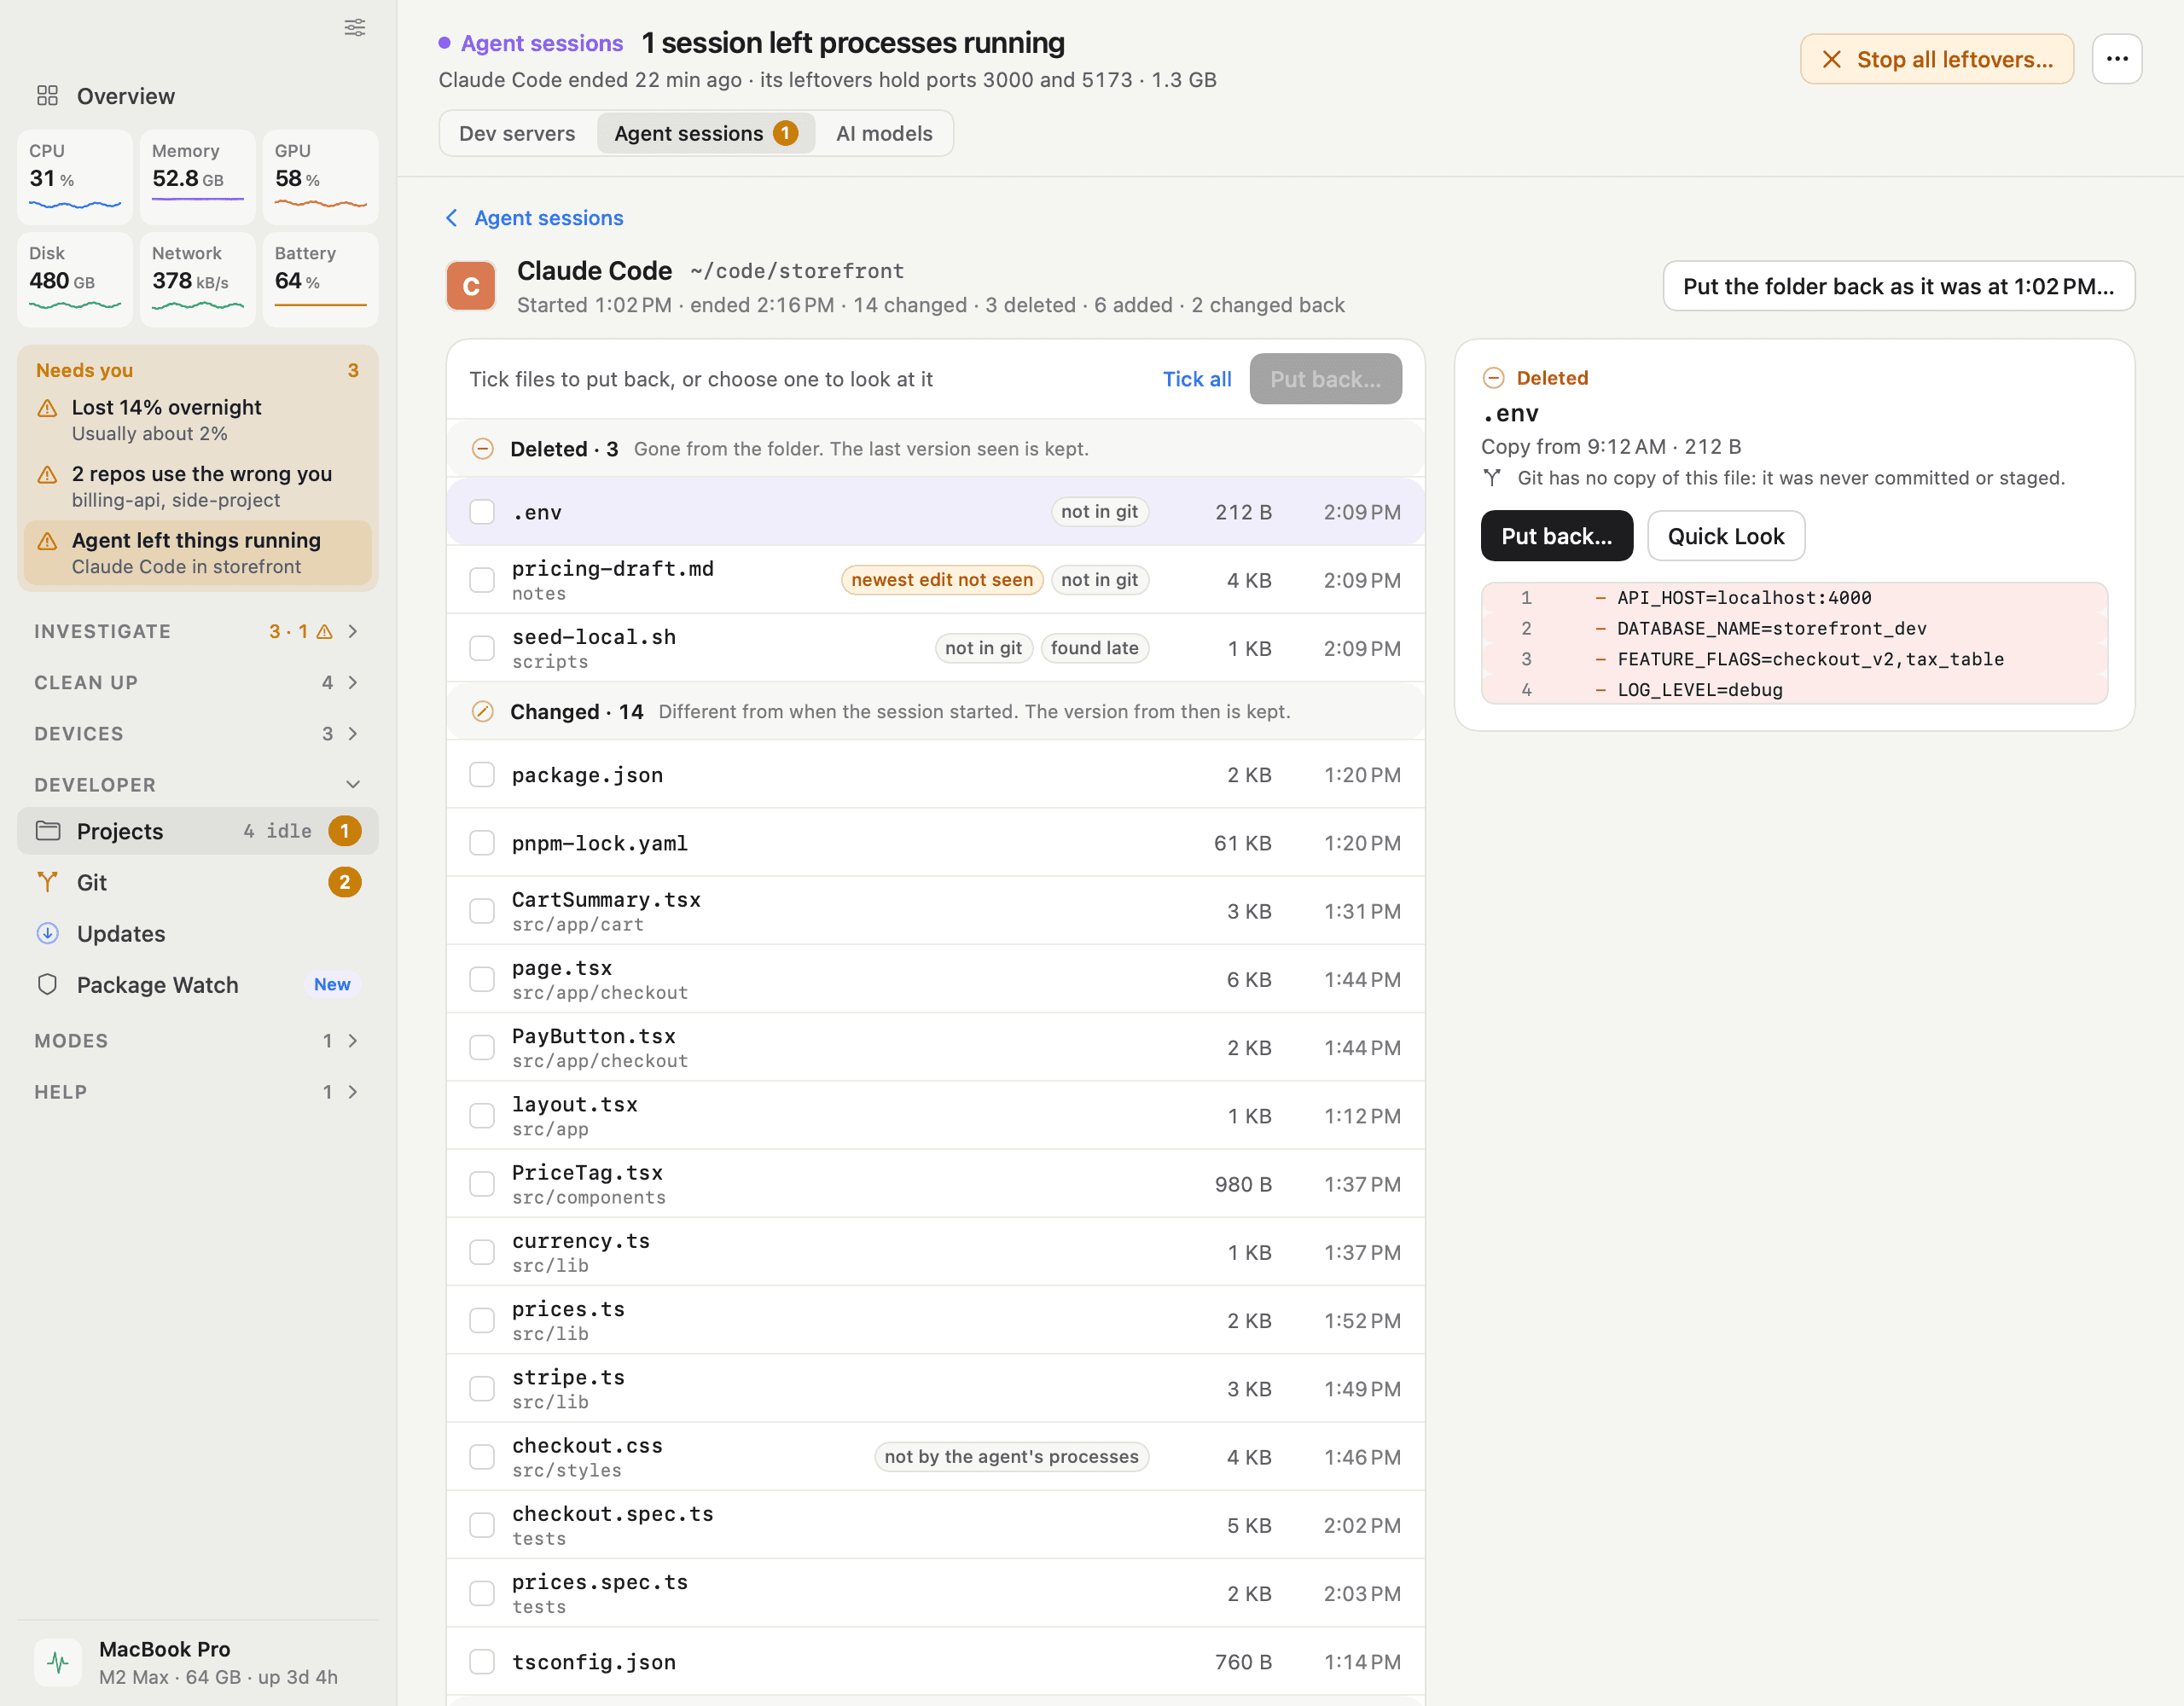Click the warning icon beside 2 repos alert

47,474
